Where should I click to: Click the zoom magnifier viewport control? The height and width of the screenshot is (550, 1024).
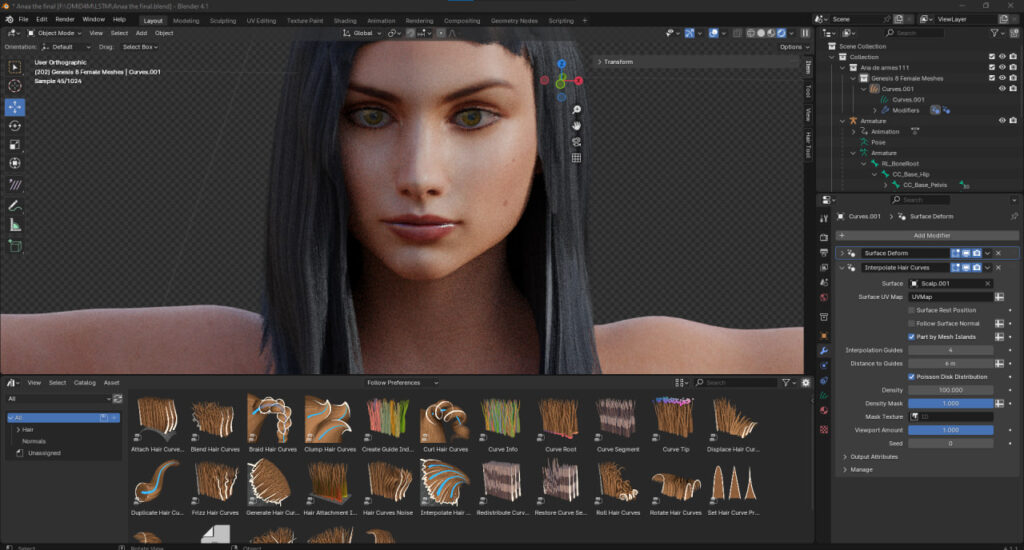(x=576, y=110)
